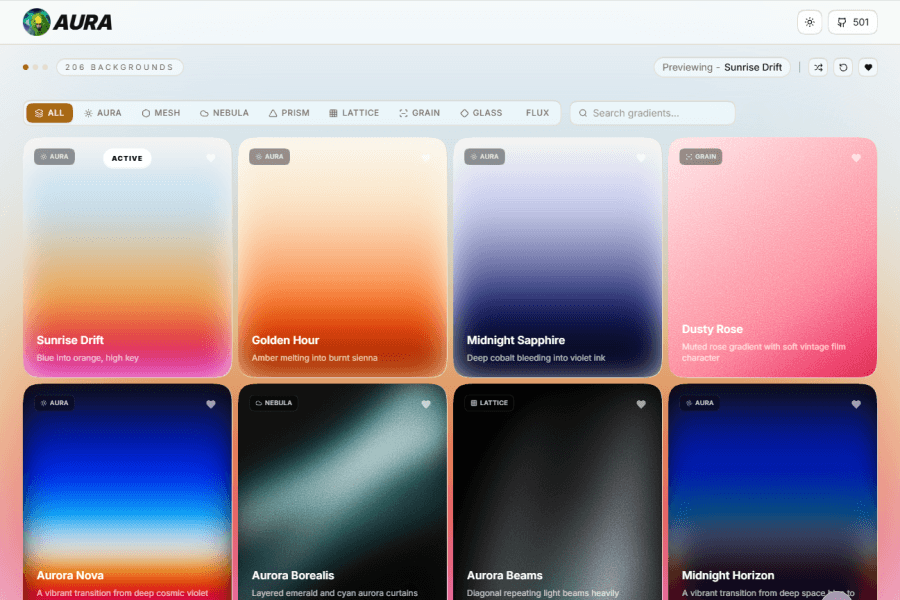Favorite Midnight Horizon with its heart
Viewport: 900px width, 600px height.
pyautogui.click(x=856, y=404)
